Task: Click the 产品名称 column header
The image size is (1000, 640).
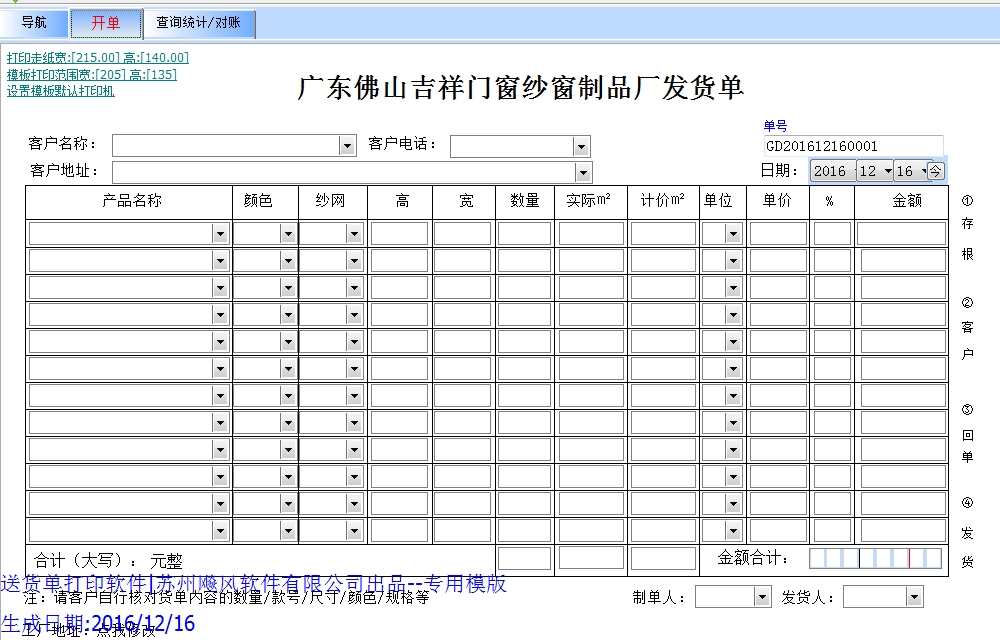Action: [x=131, y=201]
